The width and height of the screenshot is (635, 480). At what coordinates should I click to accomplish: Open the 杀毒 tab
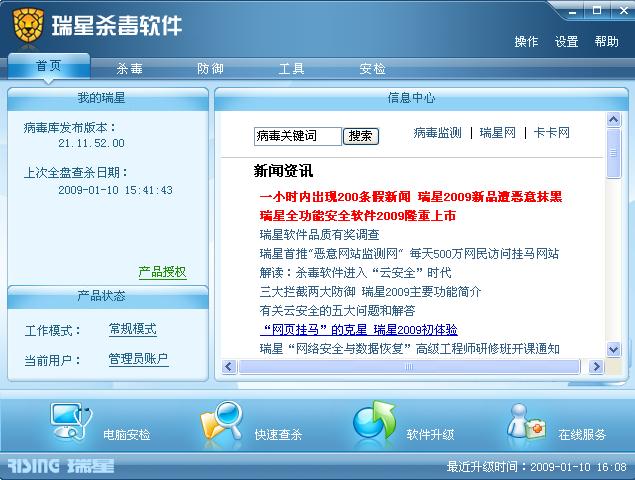click(130, 68)
